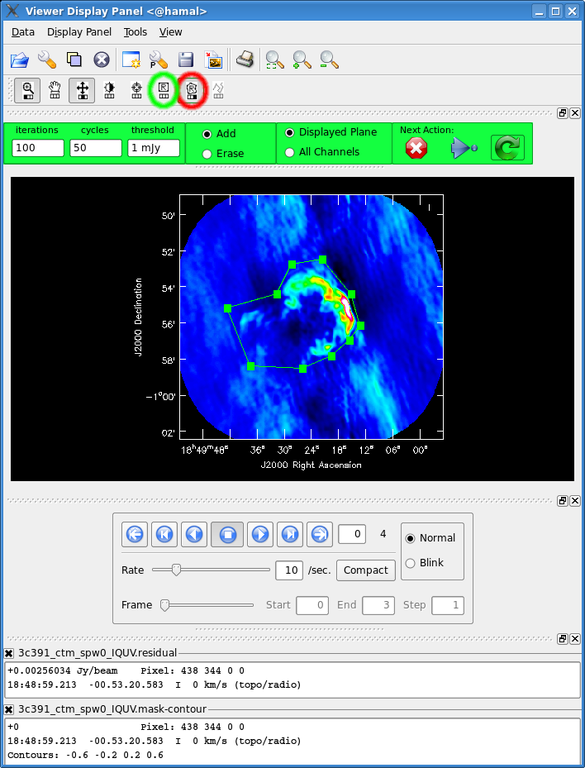The height and width of the screenshot is (768, 585).
Task: Click the Frame slider handle
Action: click(x=165, y=605)
